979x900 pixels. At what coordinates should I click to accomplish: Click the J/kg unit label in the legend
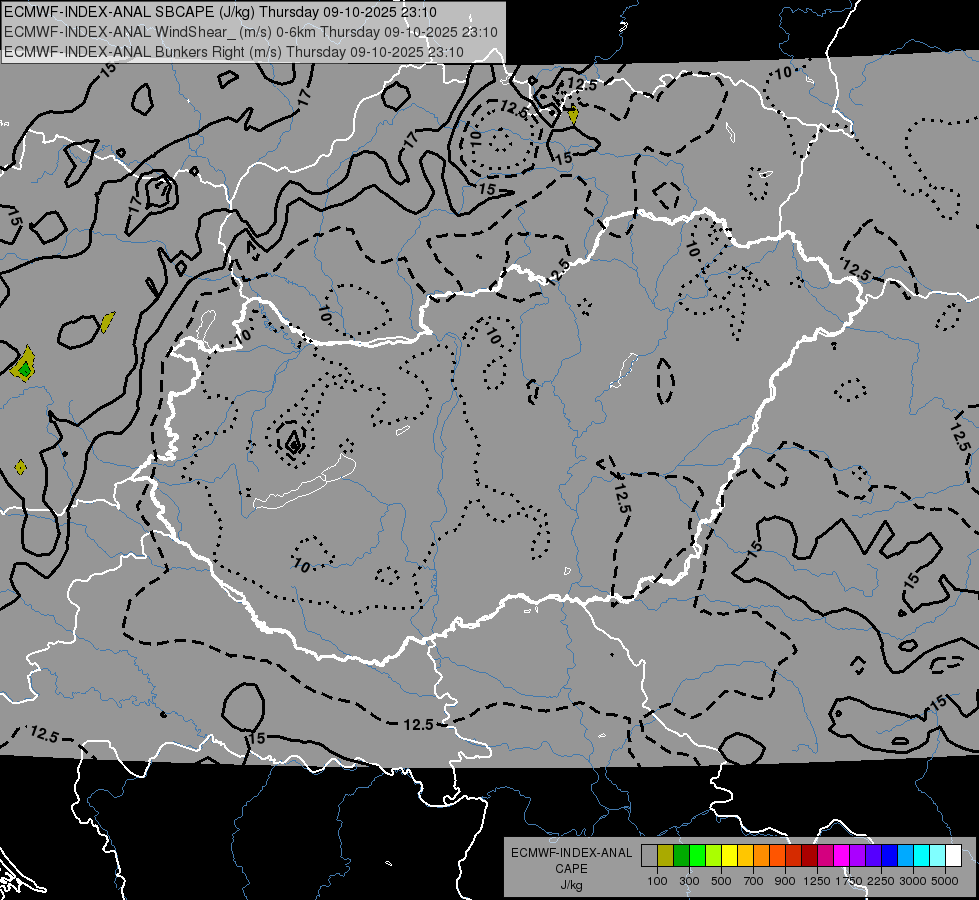(x=571, y=885)
